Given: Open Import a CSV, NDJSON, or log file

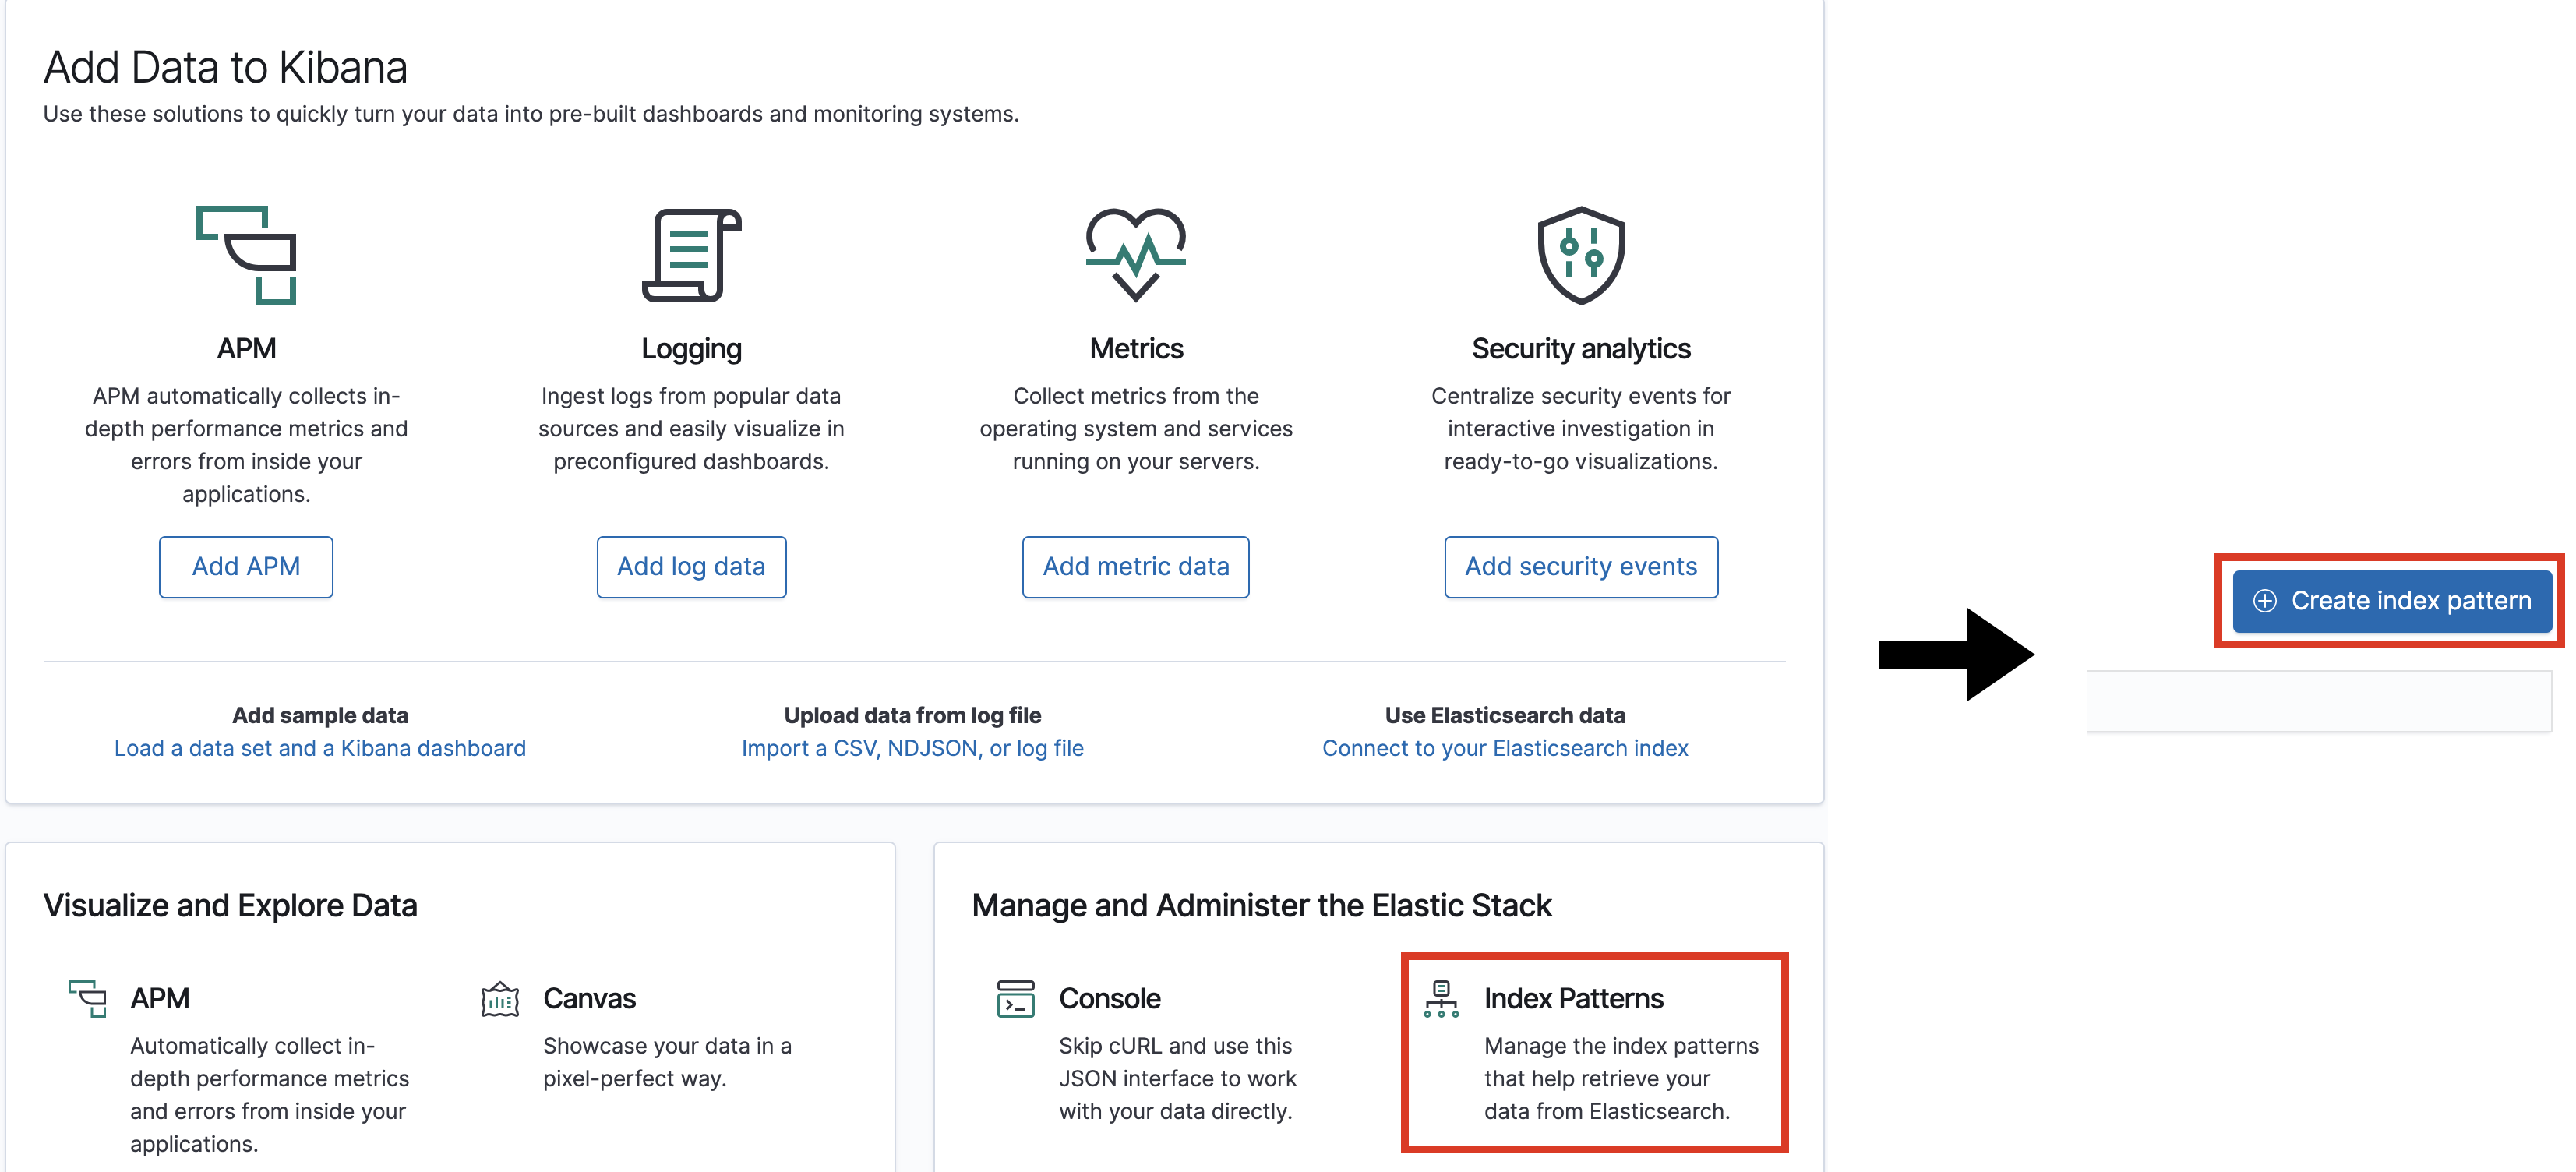Looking at the screenshot, I should [x=912, y=748].
